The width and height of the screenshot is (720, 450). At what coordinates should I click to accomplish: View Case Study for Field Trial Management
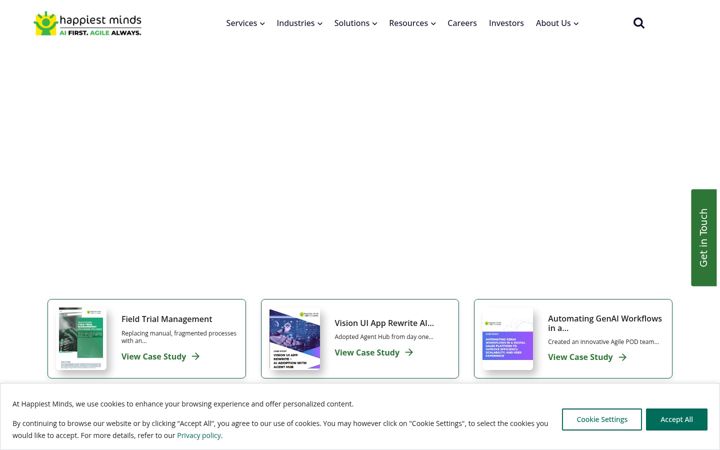coord(154,356)
